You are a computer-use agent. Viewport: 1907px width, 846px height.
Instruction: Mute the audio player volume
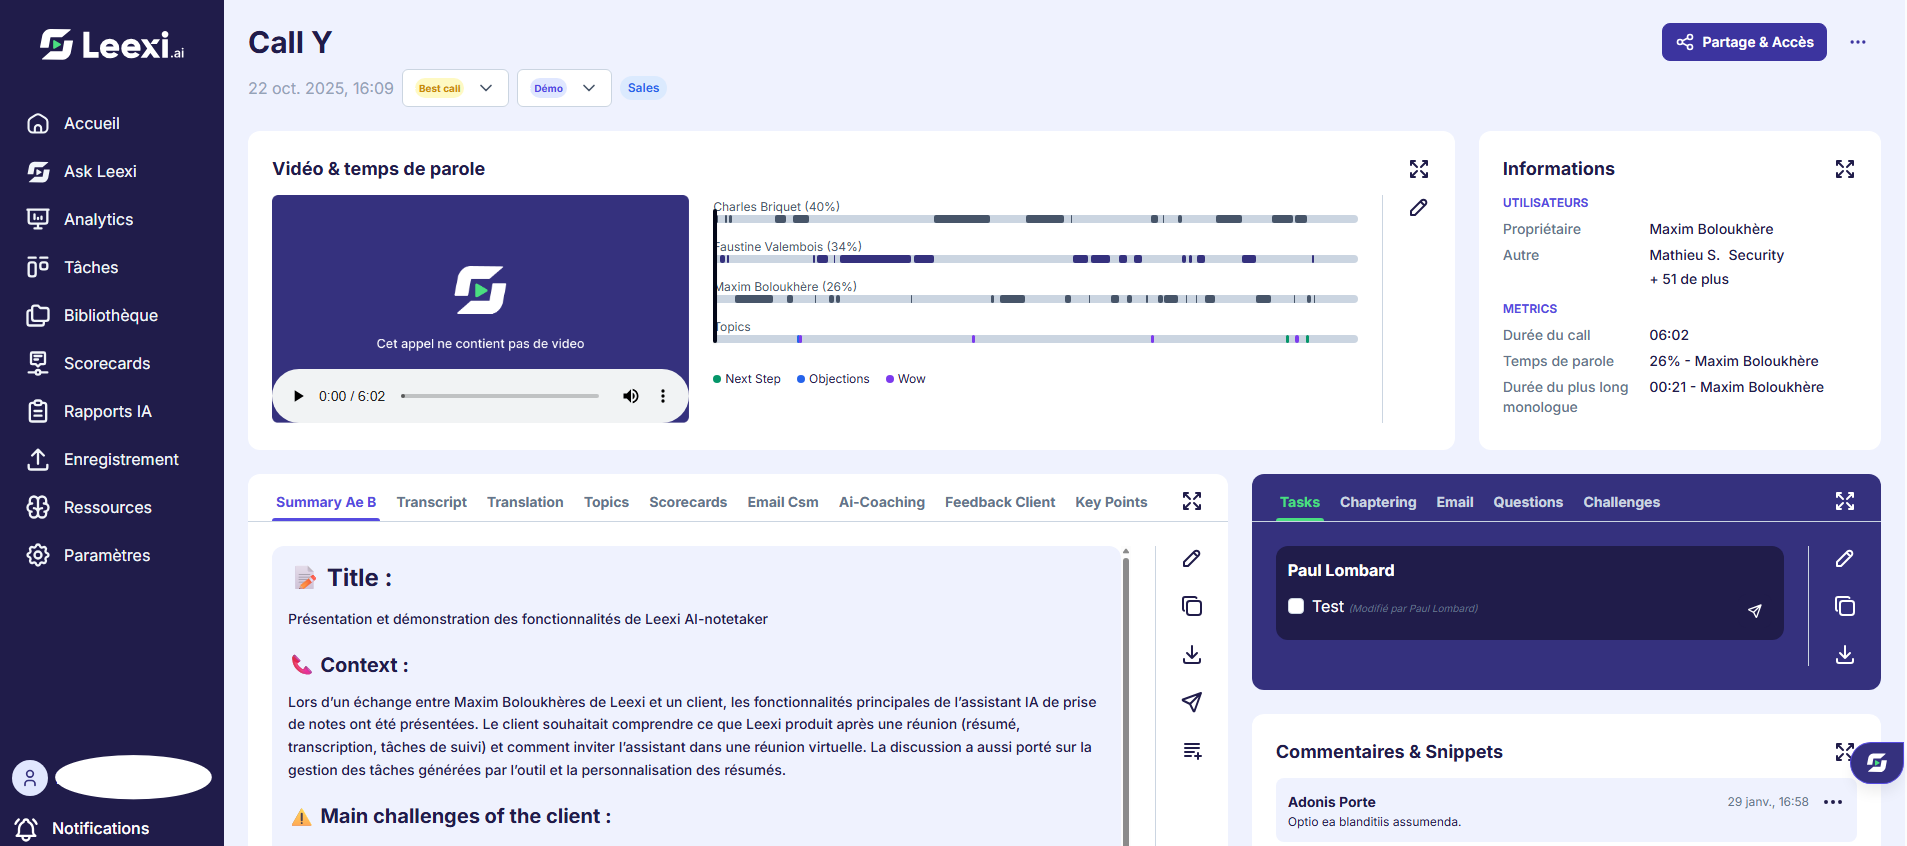[631, 396]
